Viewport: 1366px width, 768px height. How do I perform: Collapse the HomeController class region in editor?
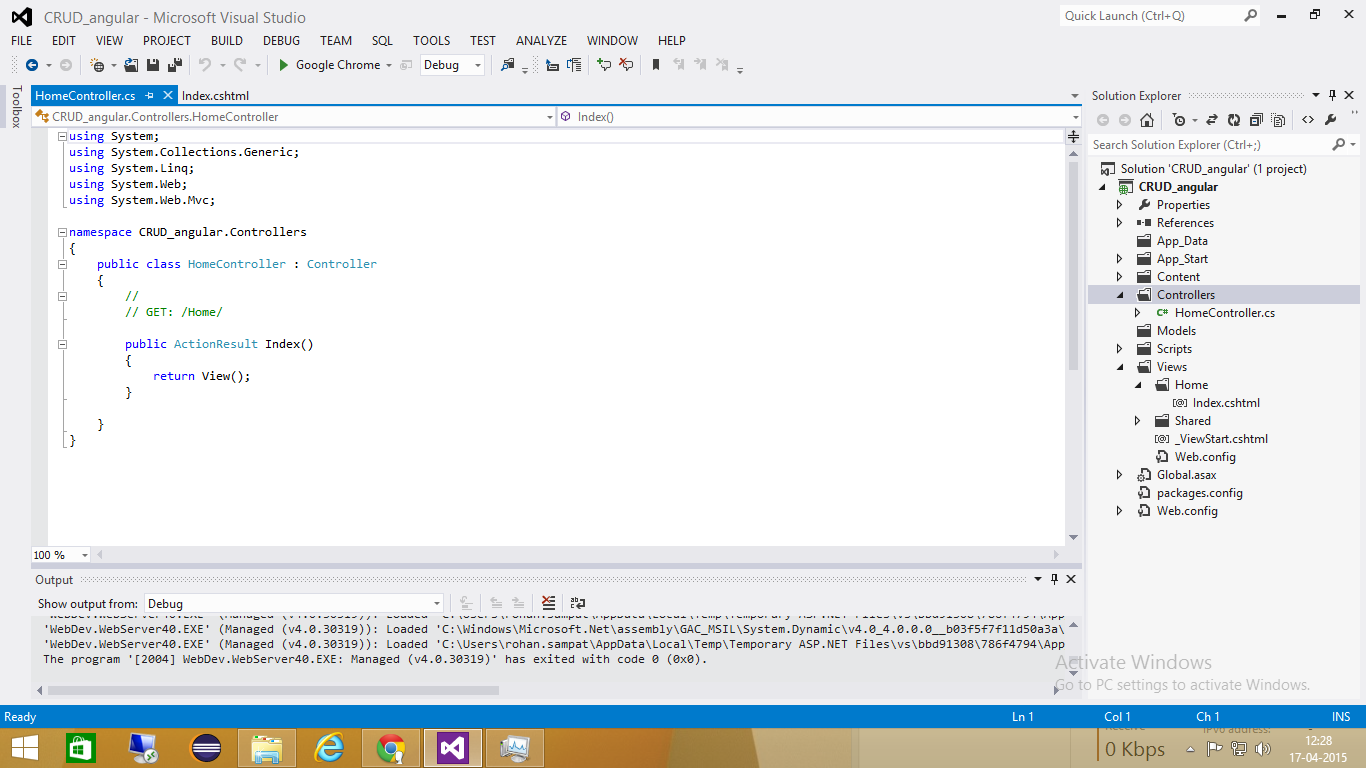(x=62, y=264)
